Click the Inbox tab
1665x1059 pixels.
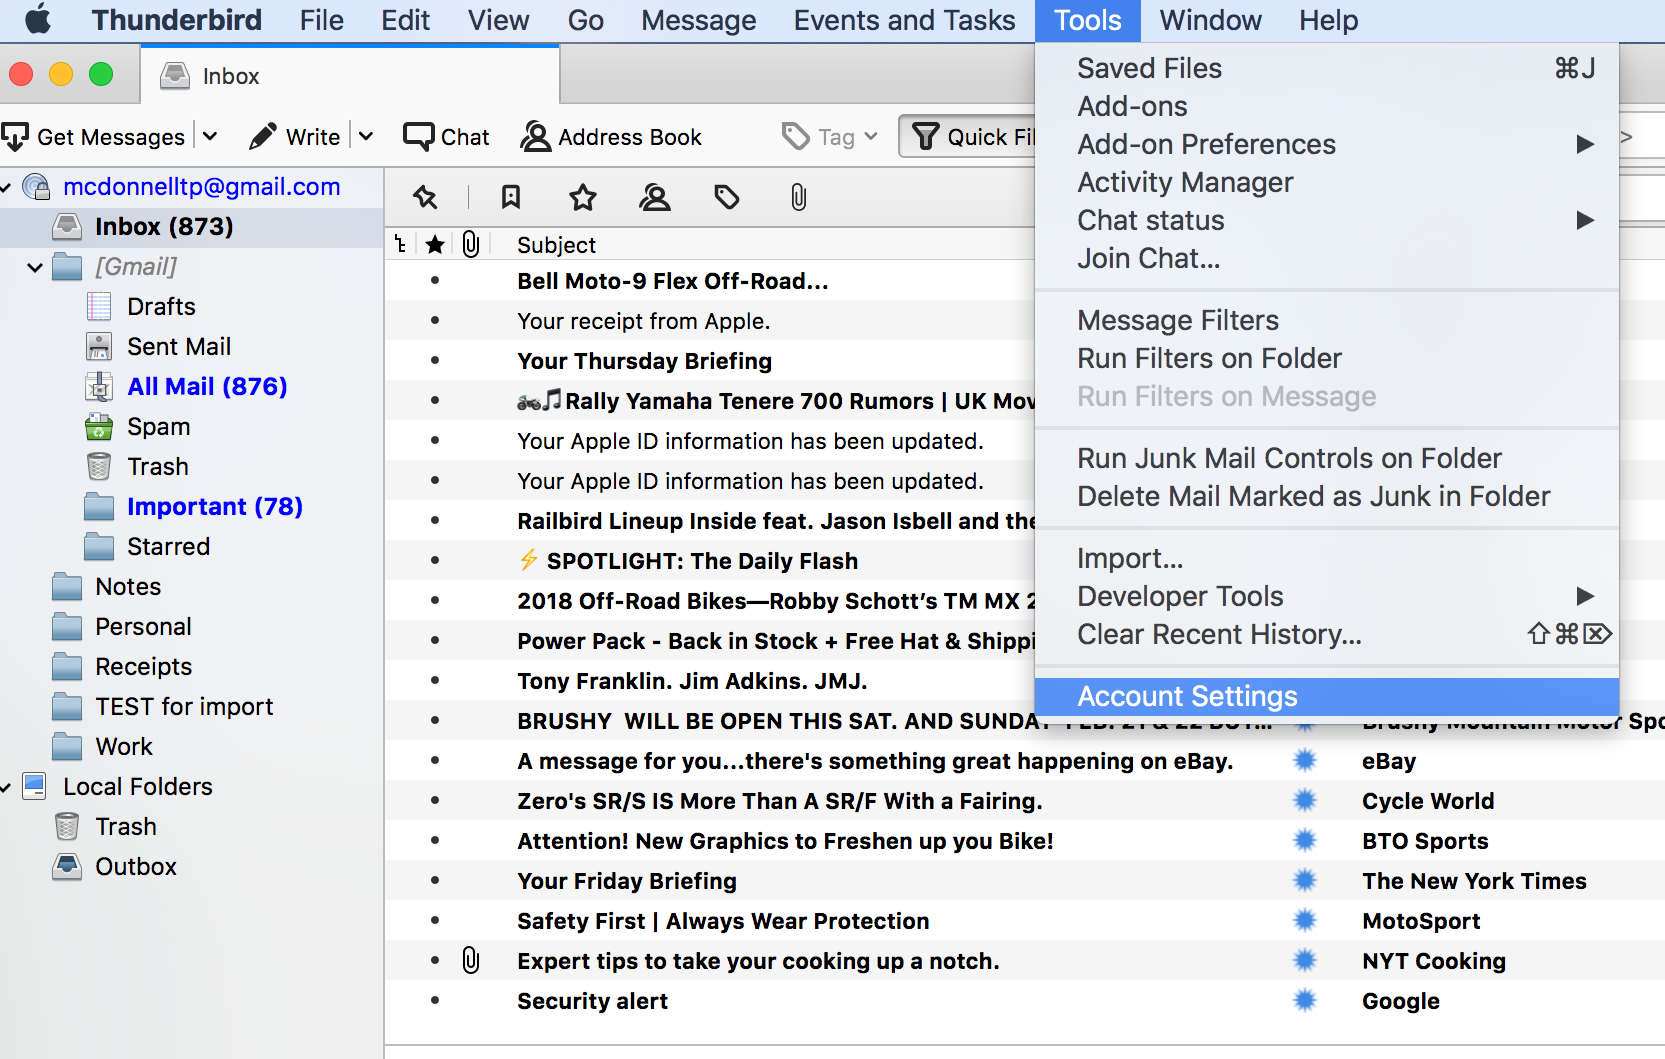350,75
